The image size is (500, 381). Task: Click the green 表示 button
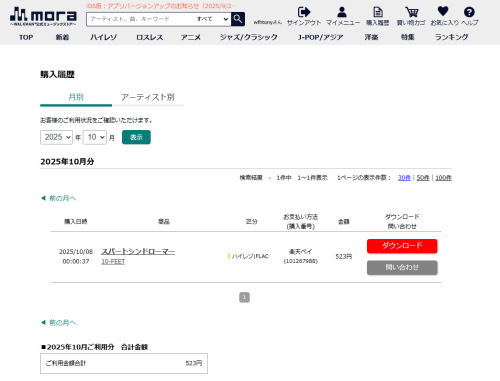(x=136, y=137)
